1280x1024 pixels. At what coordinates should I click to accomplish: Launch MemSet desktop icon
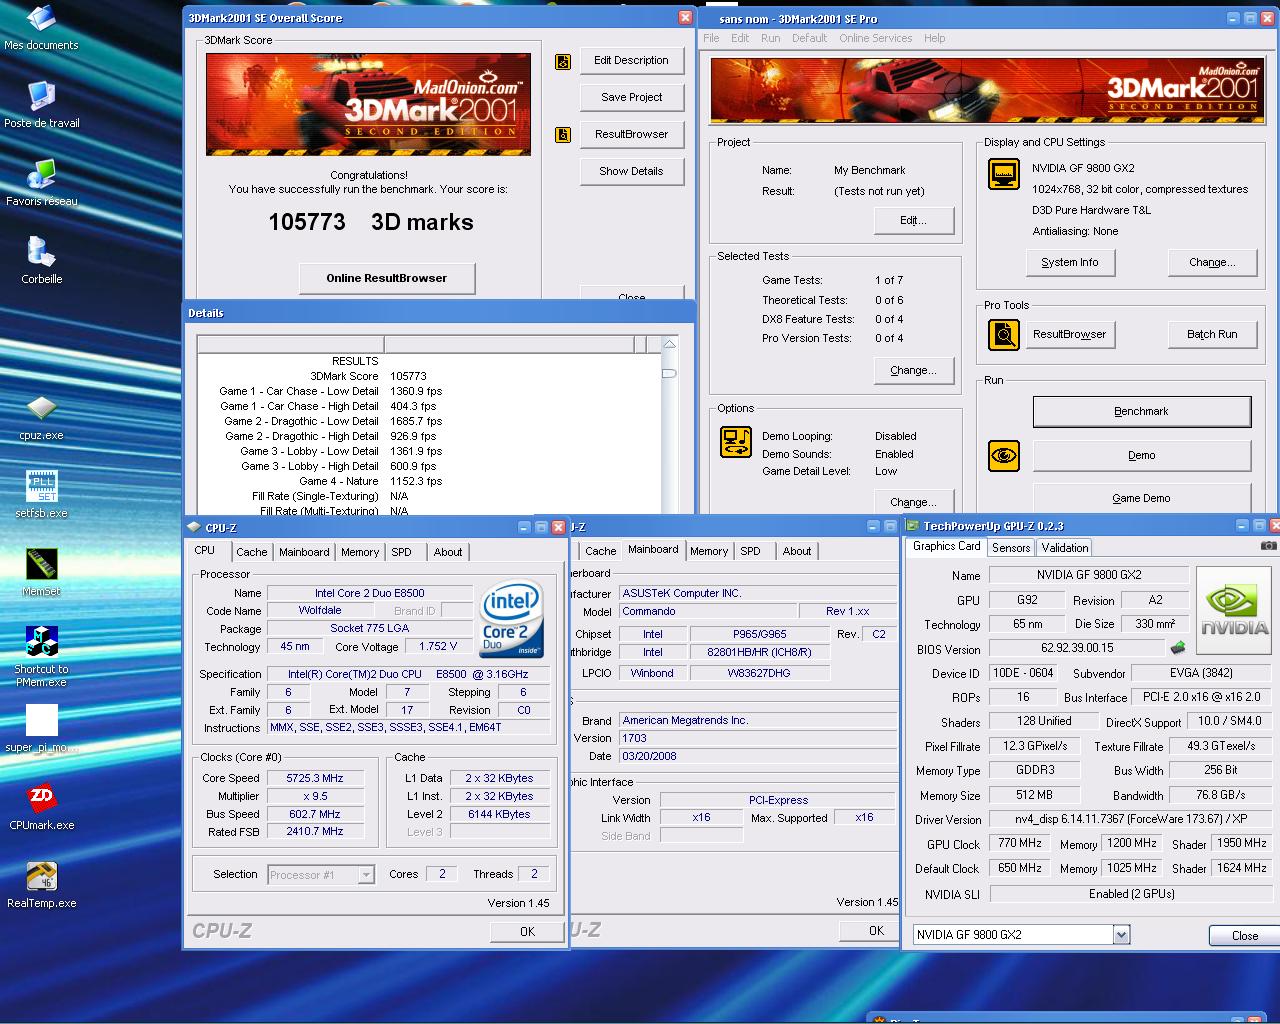tap(41, 573)
